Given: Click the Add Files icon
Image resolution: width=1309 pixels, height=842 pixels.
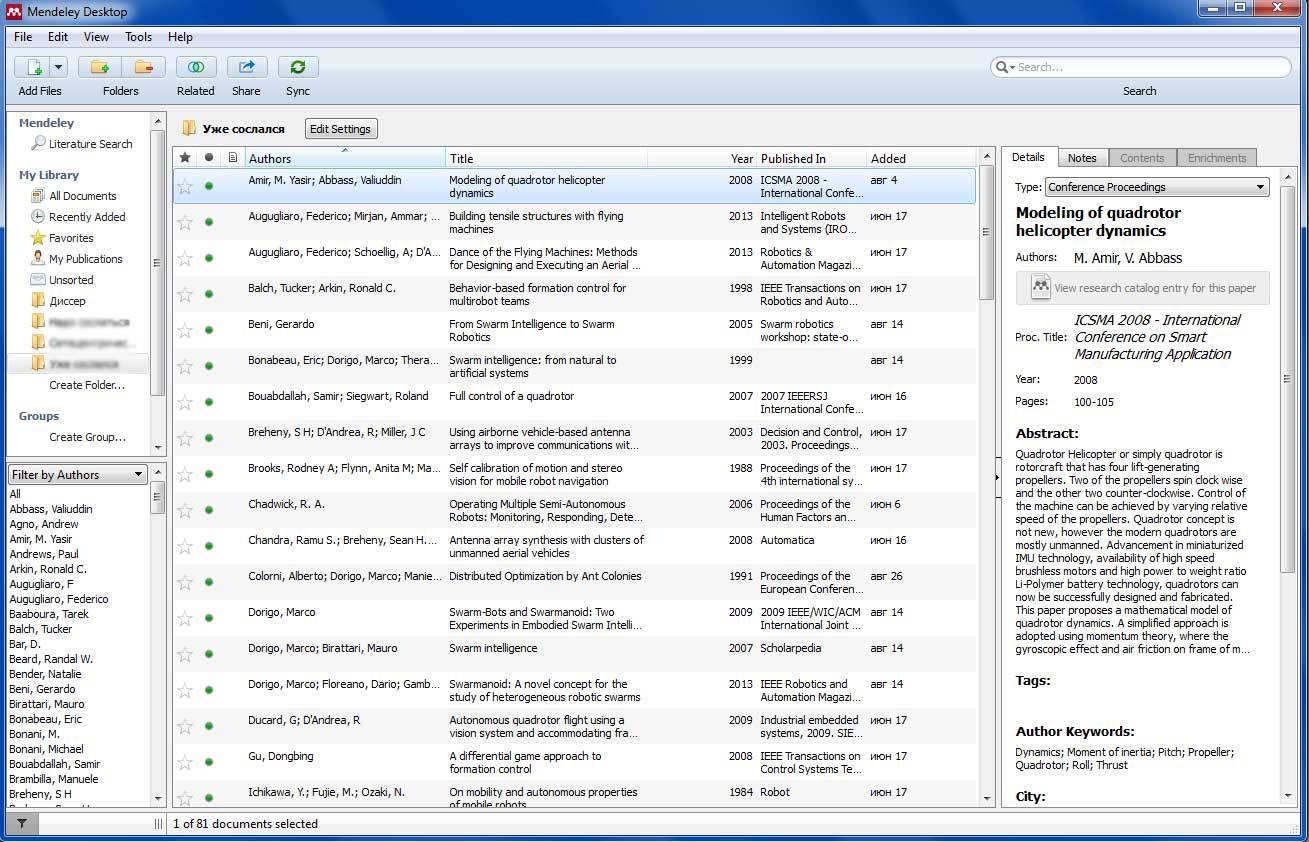Looking at the screenshot, I should pyautogui.click(x=33, y=67).
